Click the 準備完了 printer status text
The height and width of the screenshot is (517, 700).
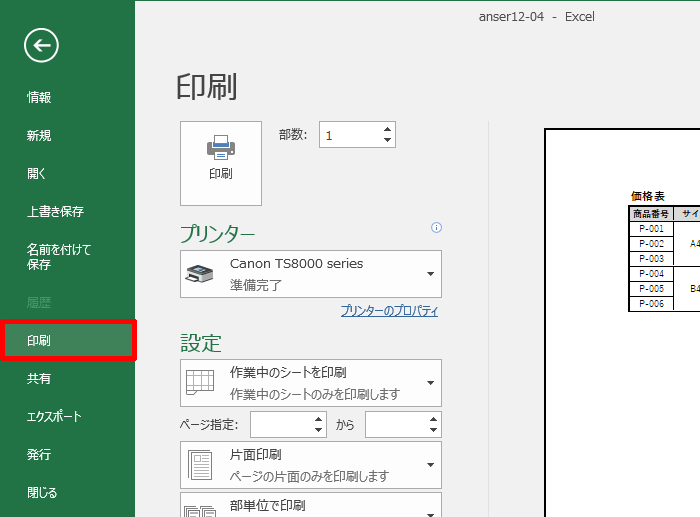tap(256, 285)
